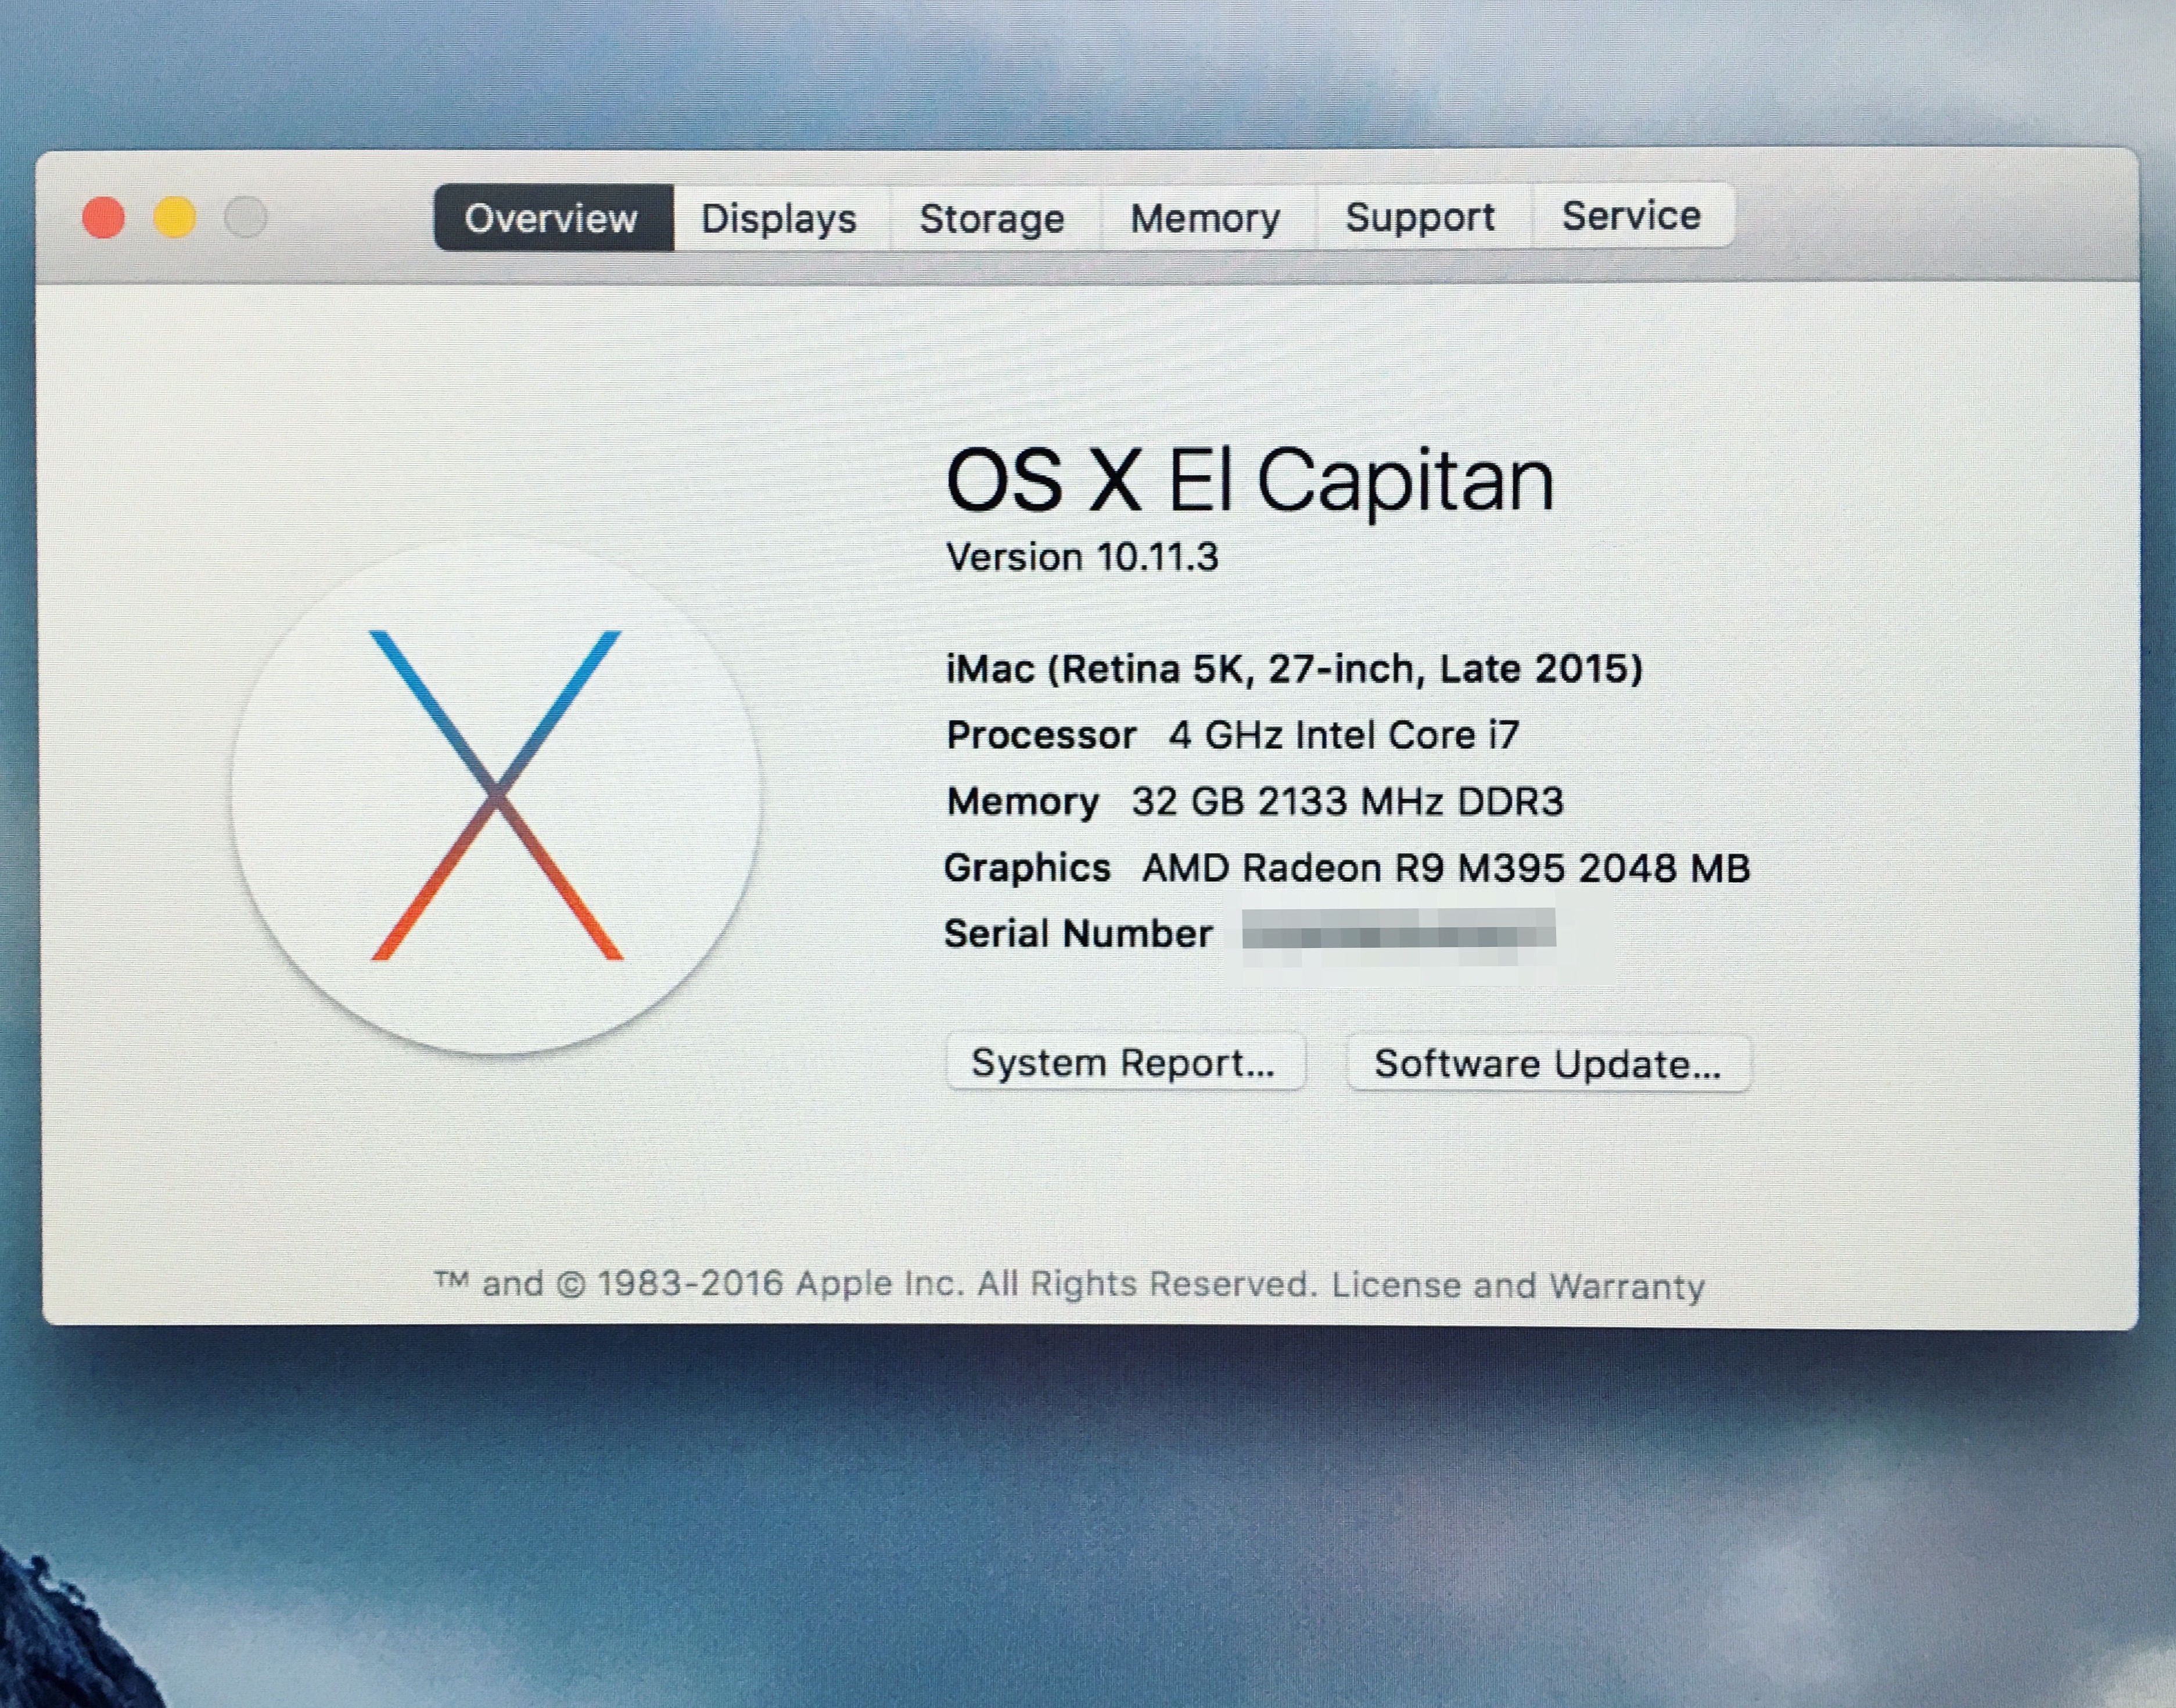Click Version 10.11.3 to reveal build number

pyautogui.click(x=1082, y=557)
